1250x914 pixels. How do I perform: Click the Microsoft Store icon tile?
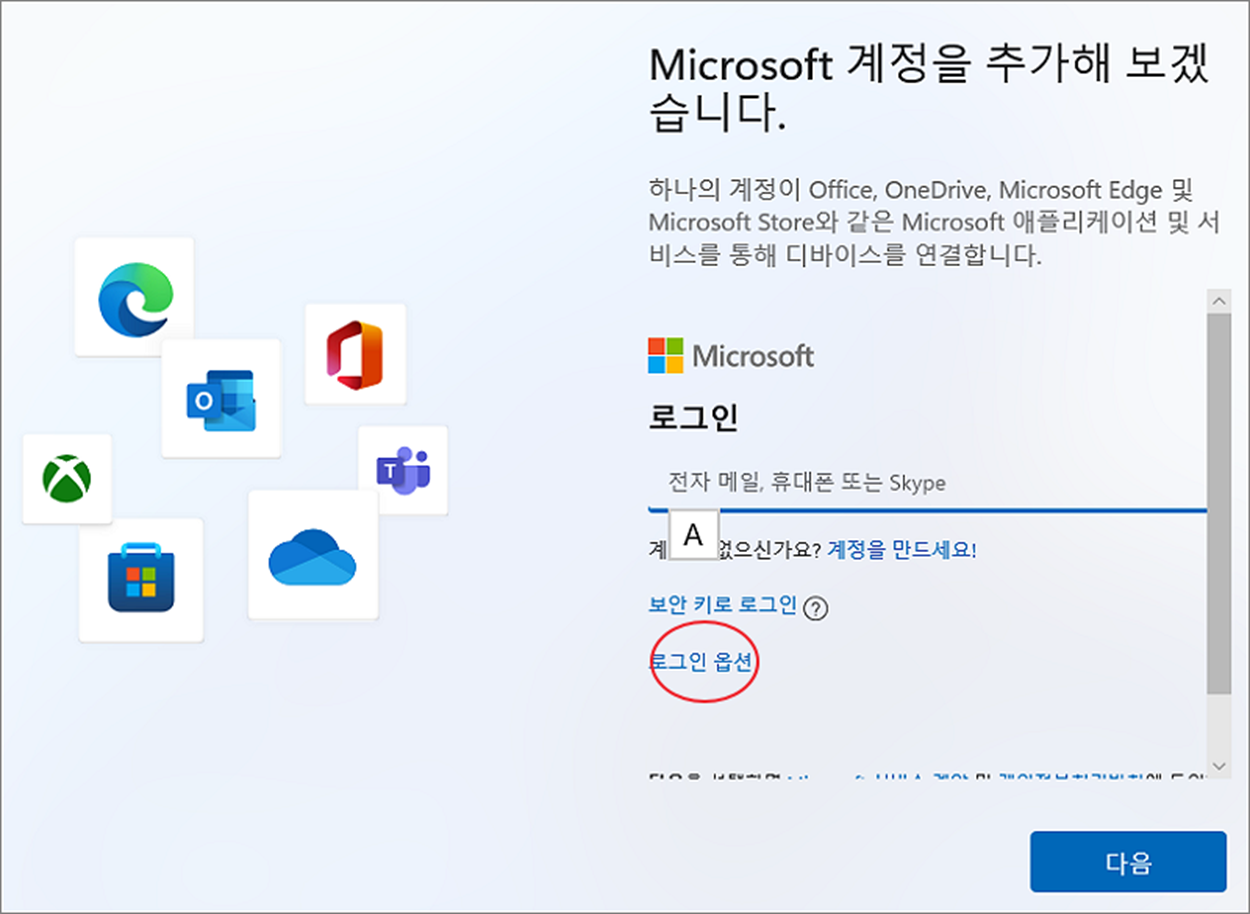point(141,580)
